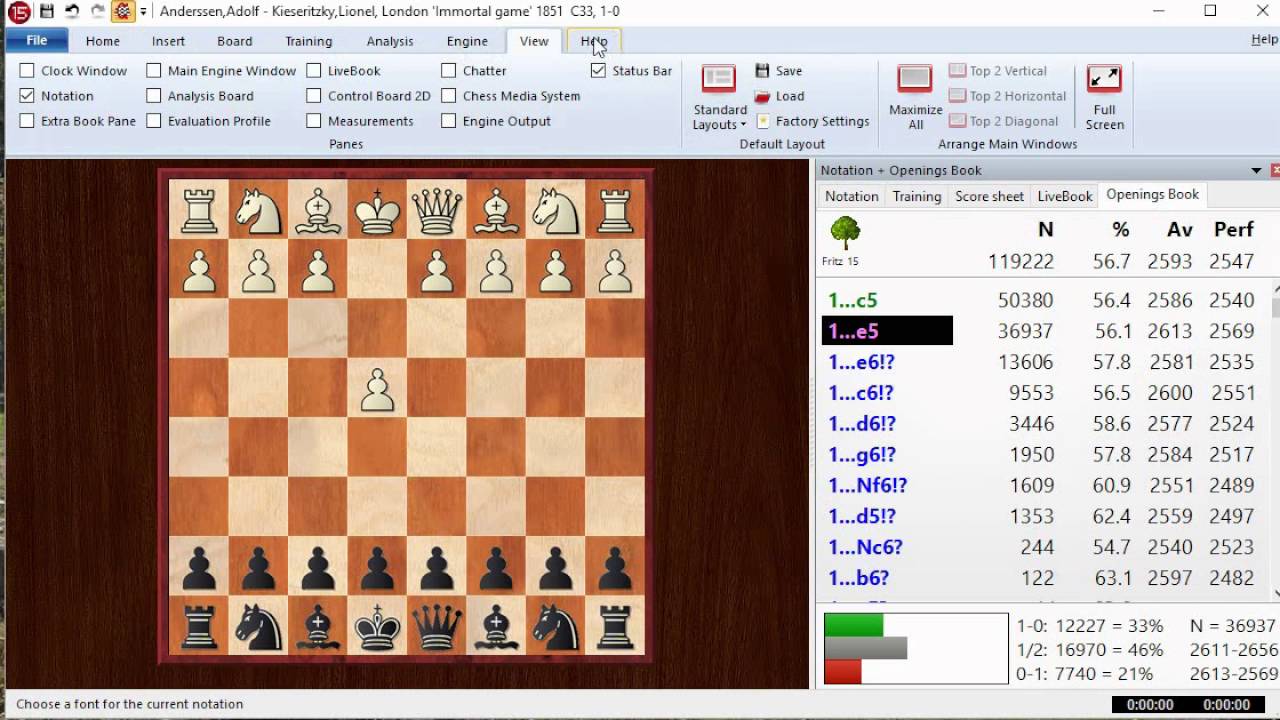
Task: Close the Notation + Openings Book pane
Action: [x=1275, y=170]
